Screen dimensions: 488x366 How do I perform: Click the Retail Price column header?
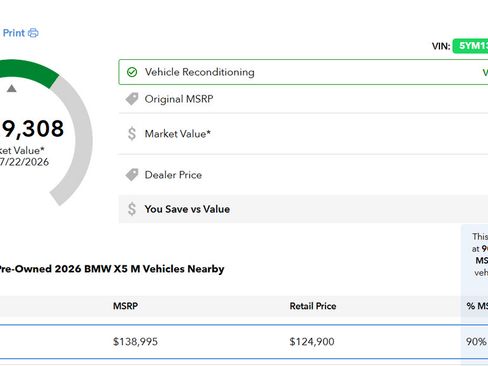click(313, 306)
